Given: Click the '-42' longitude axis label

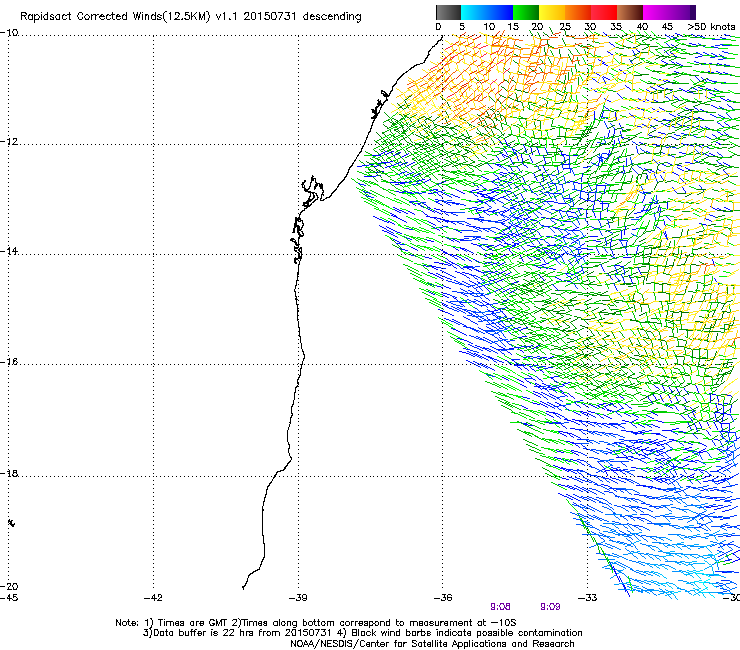Looking at the screenshot, I should click(x=153, y=598).
